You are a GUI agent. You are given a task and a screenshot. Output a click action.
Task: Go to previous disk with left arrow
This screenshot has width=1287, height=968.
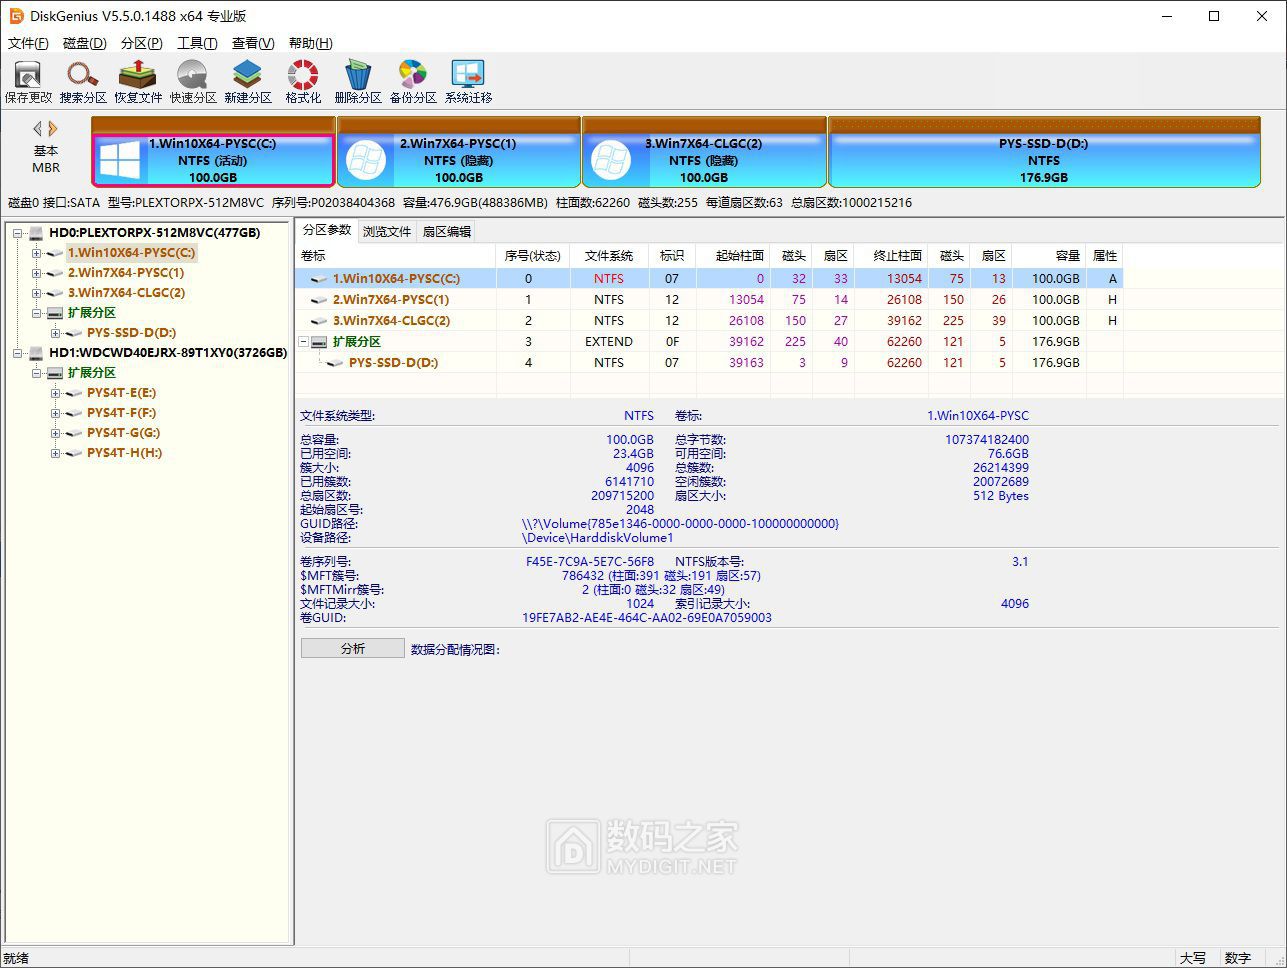[38, 129]
